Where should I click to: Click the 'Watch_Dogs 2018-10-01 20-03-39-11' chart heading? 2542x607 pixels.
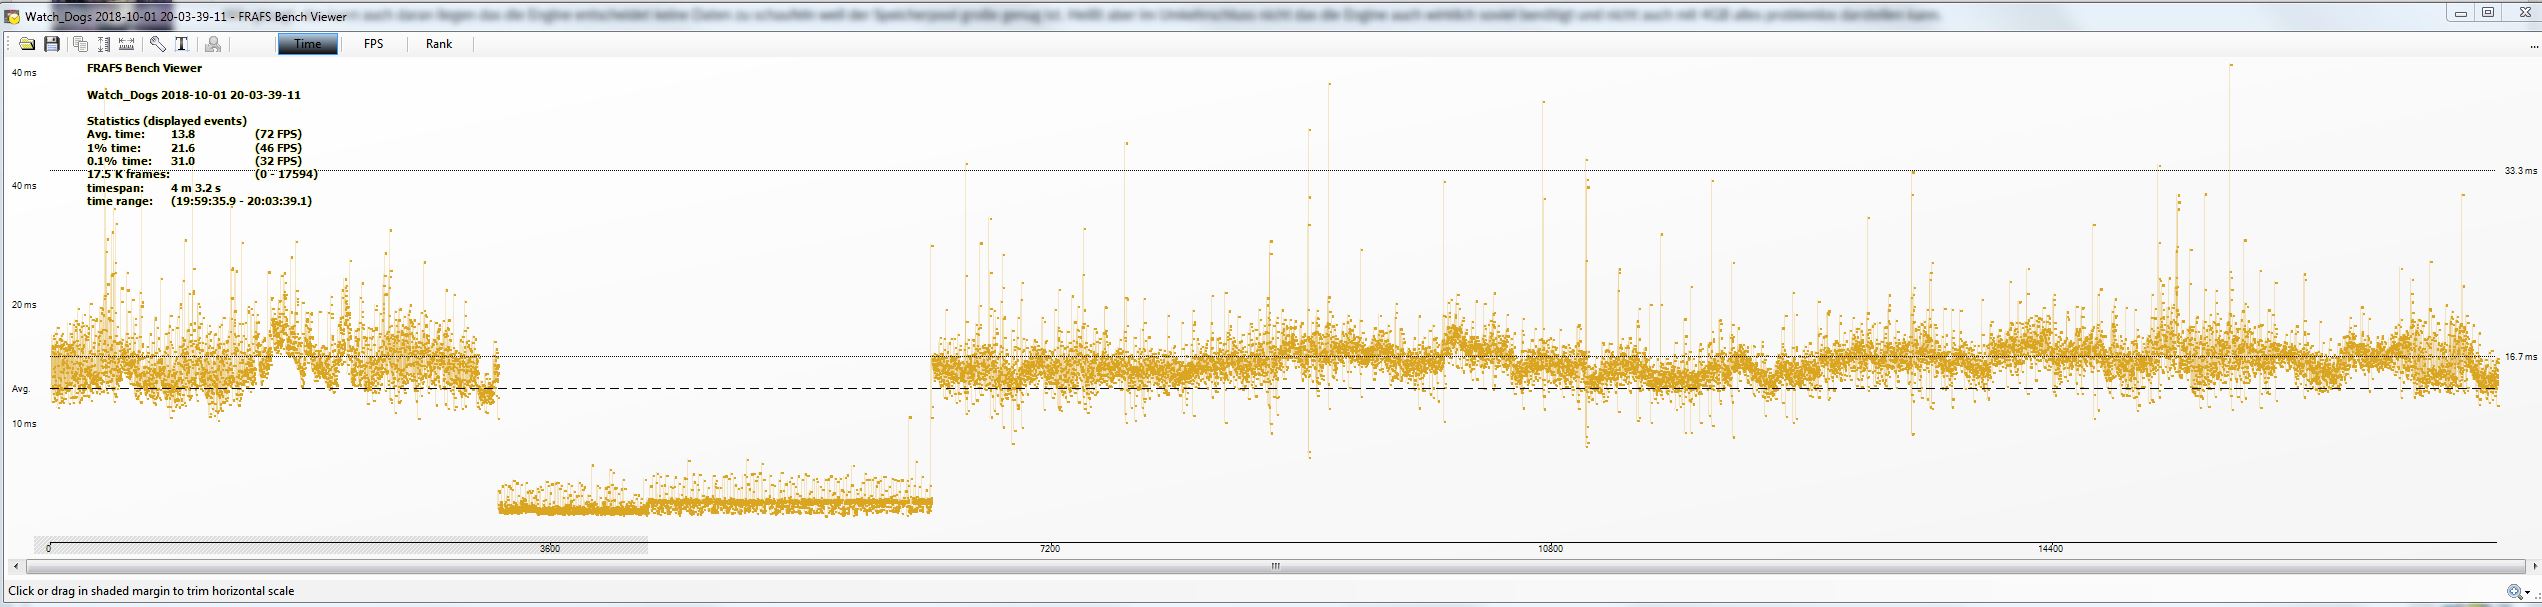click(194, 95)
